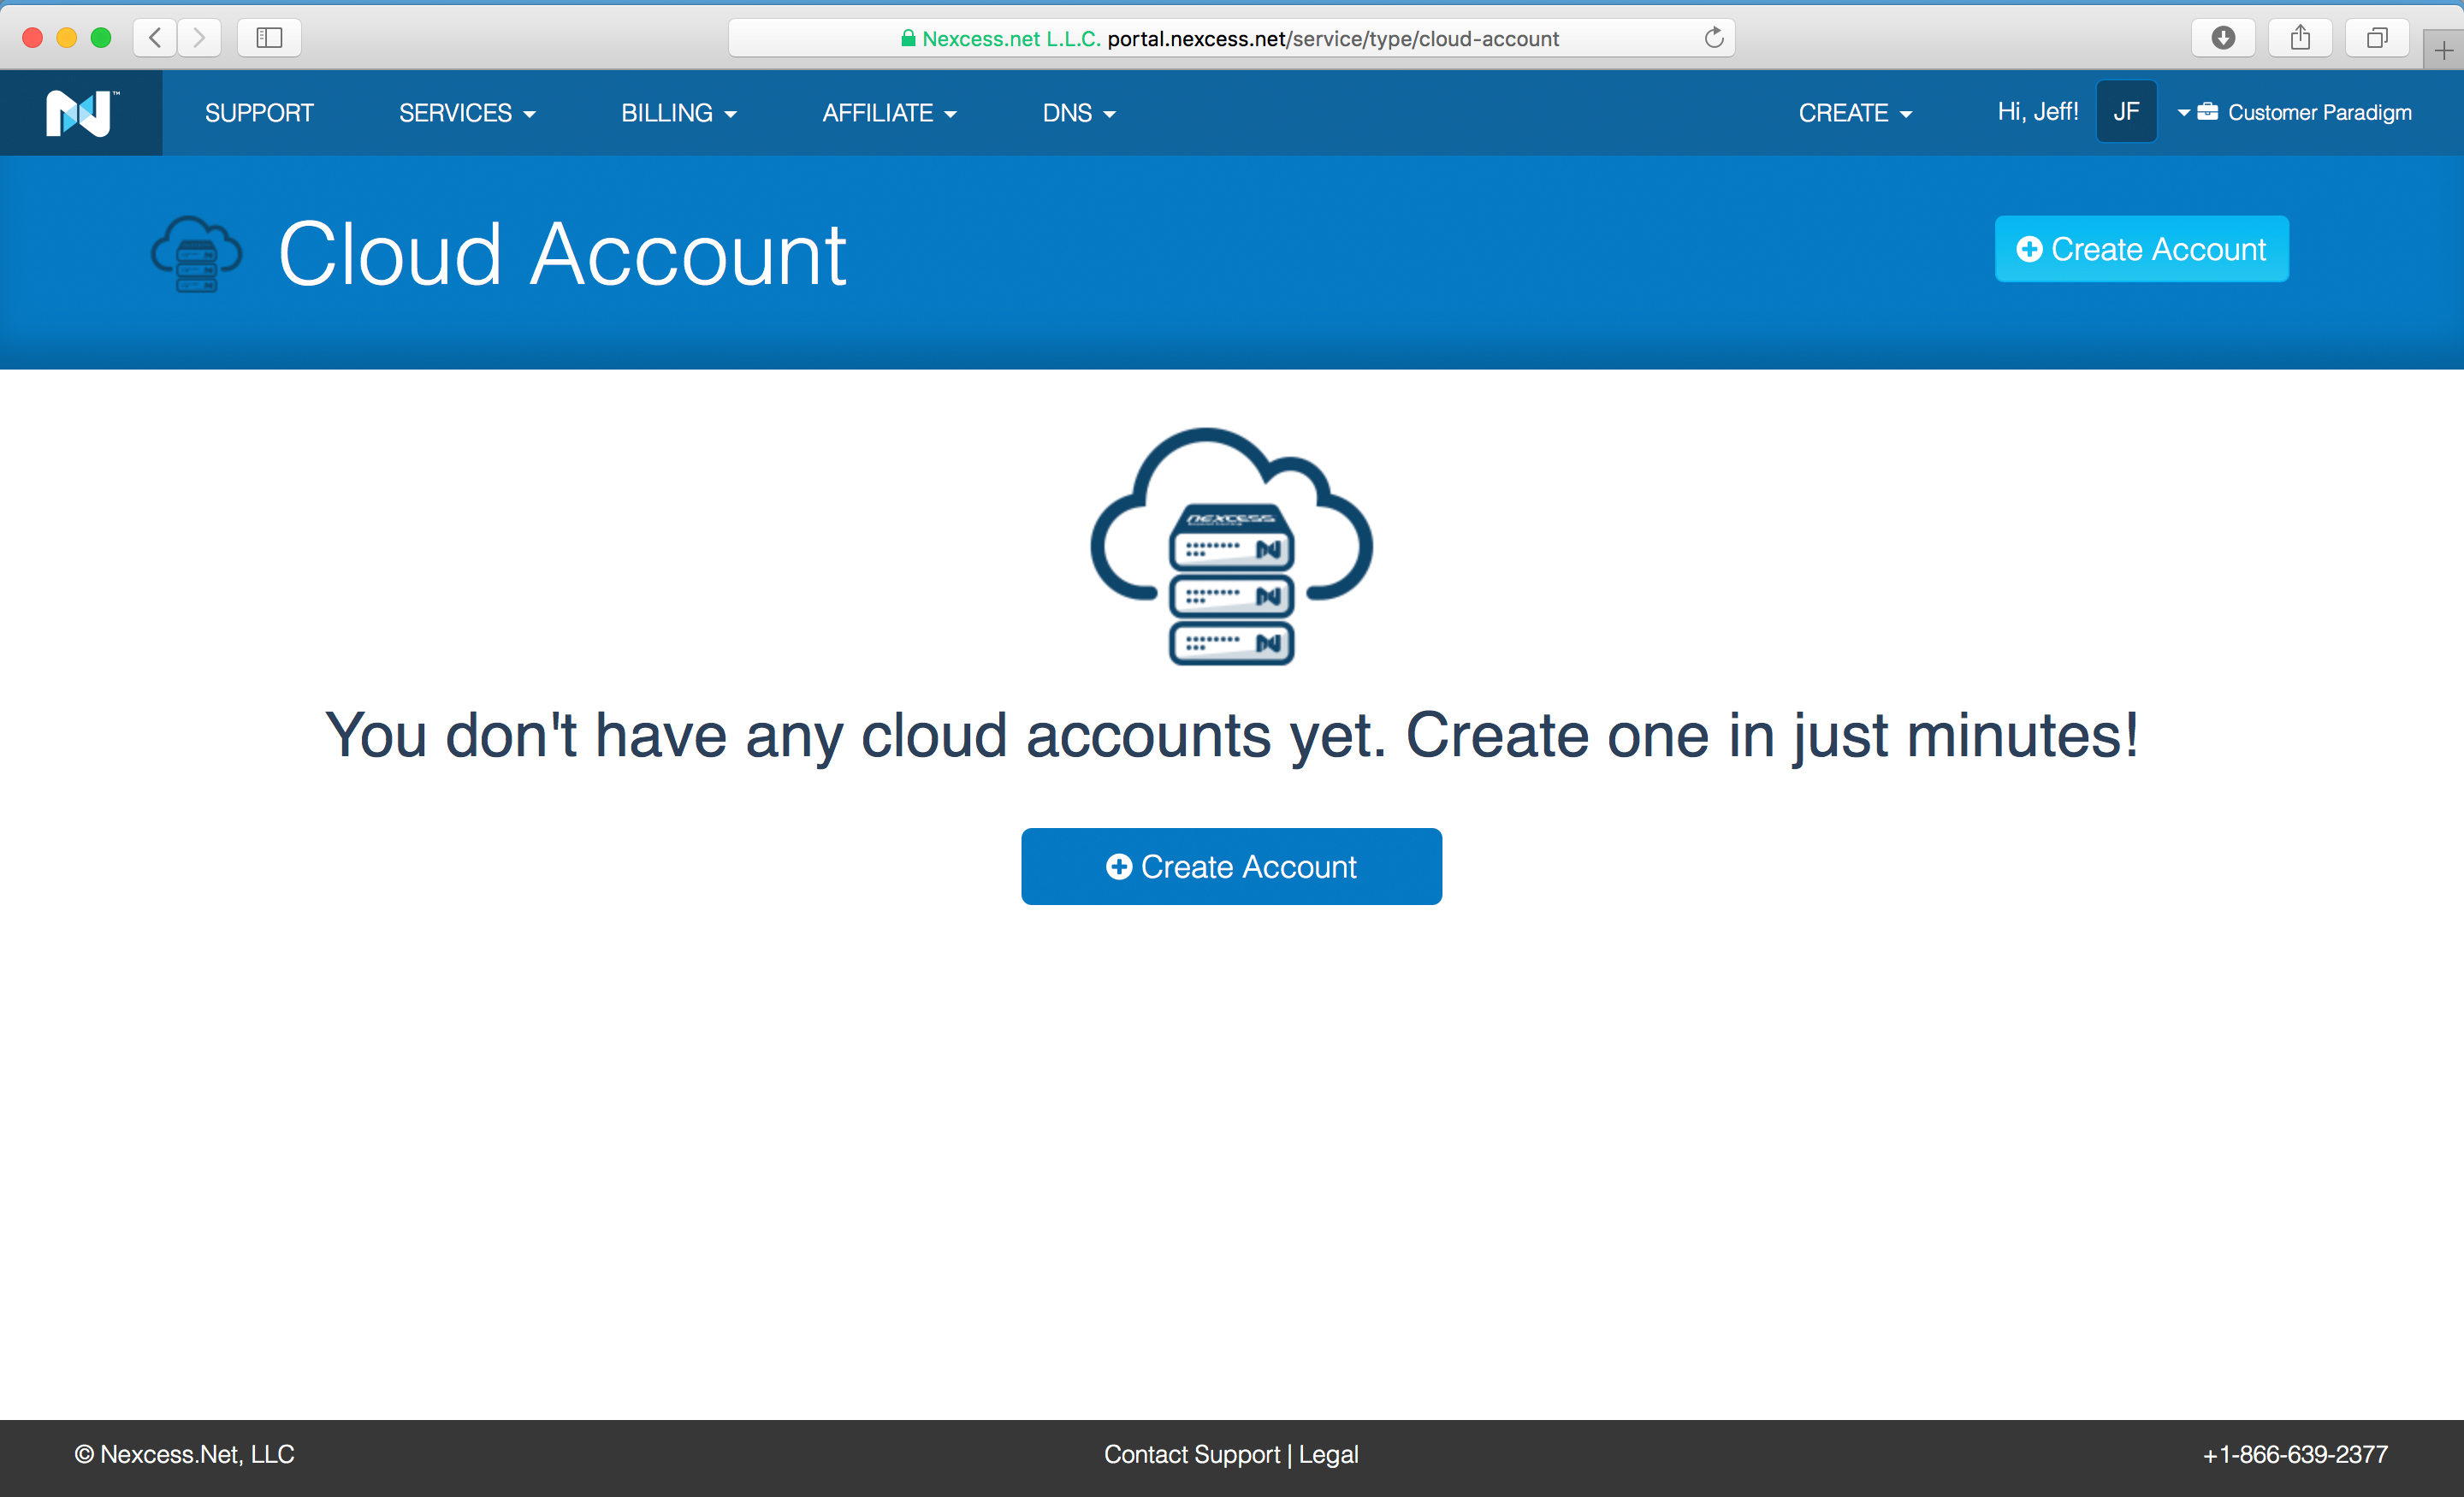Click the Nexcess logo home icon
This screenshot has width=2464, height=1497.
[81, 113]
